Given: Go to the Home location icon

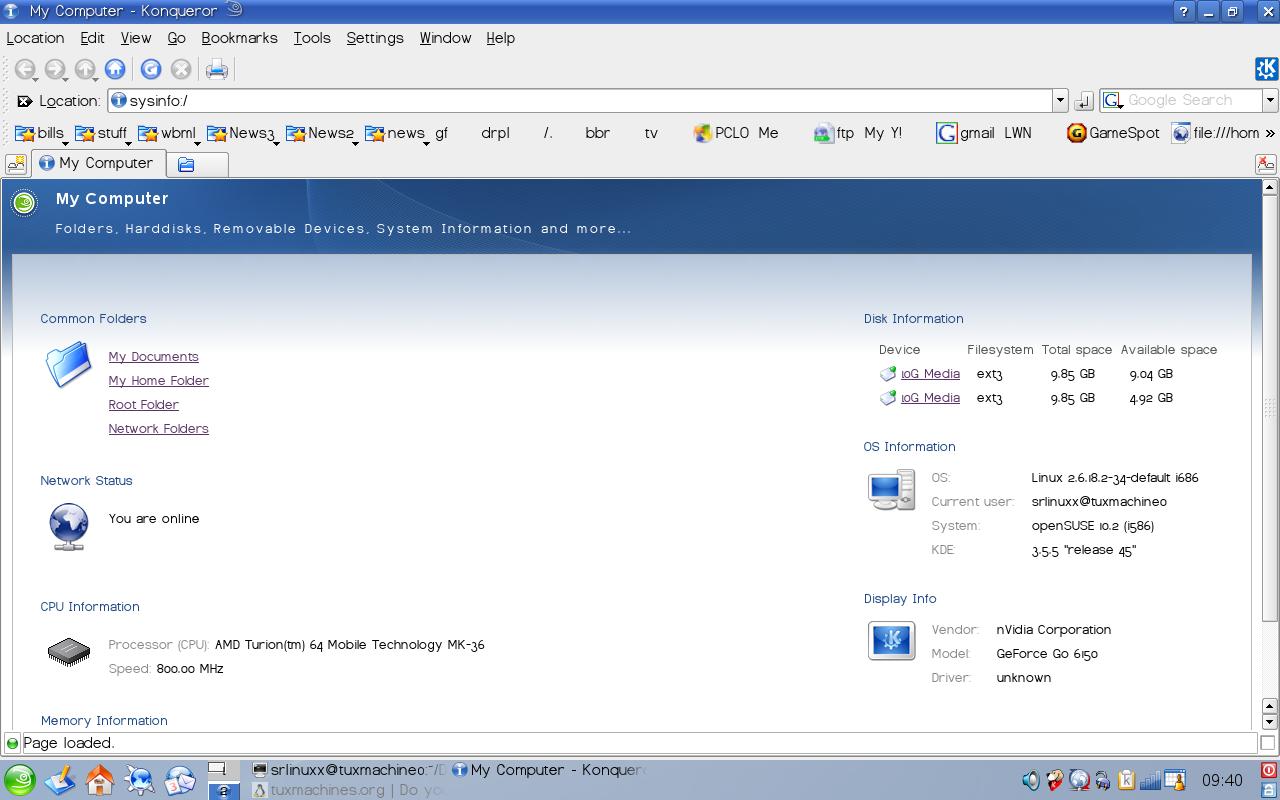Looking at the screenshot, I should [115, 69].
